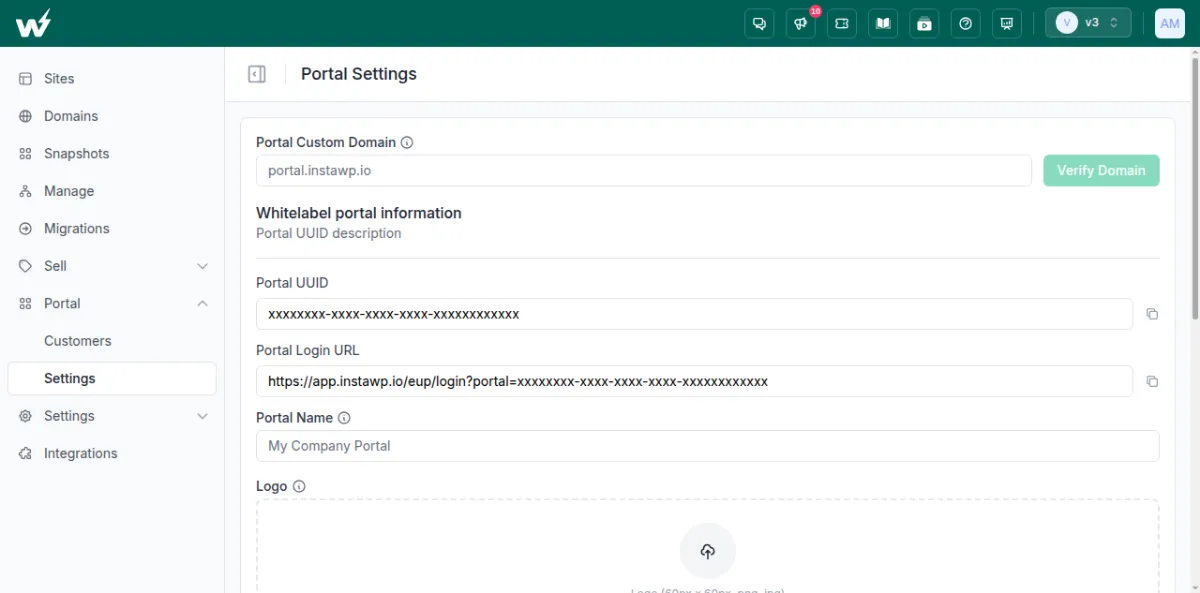The height and width of the screenshot is (593, 1200).
Task: Open Customers under Portal
Action: pos(78,341)
